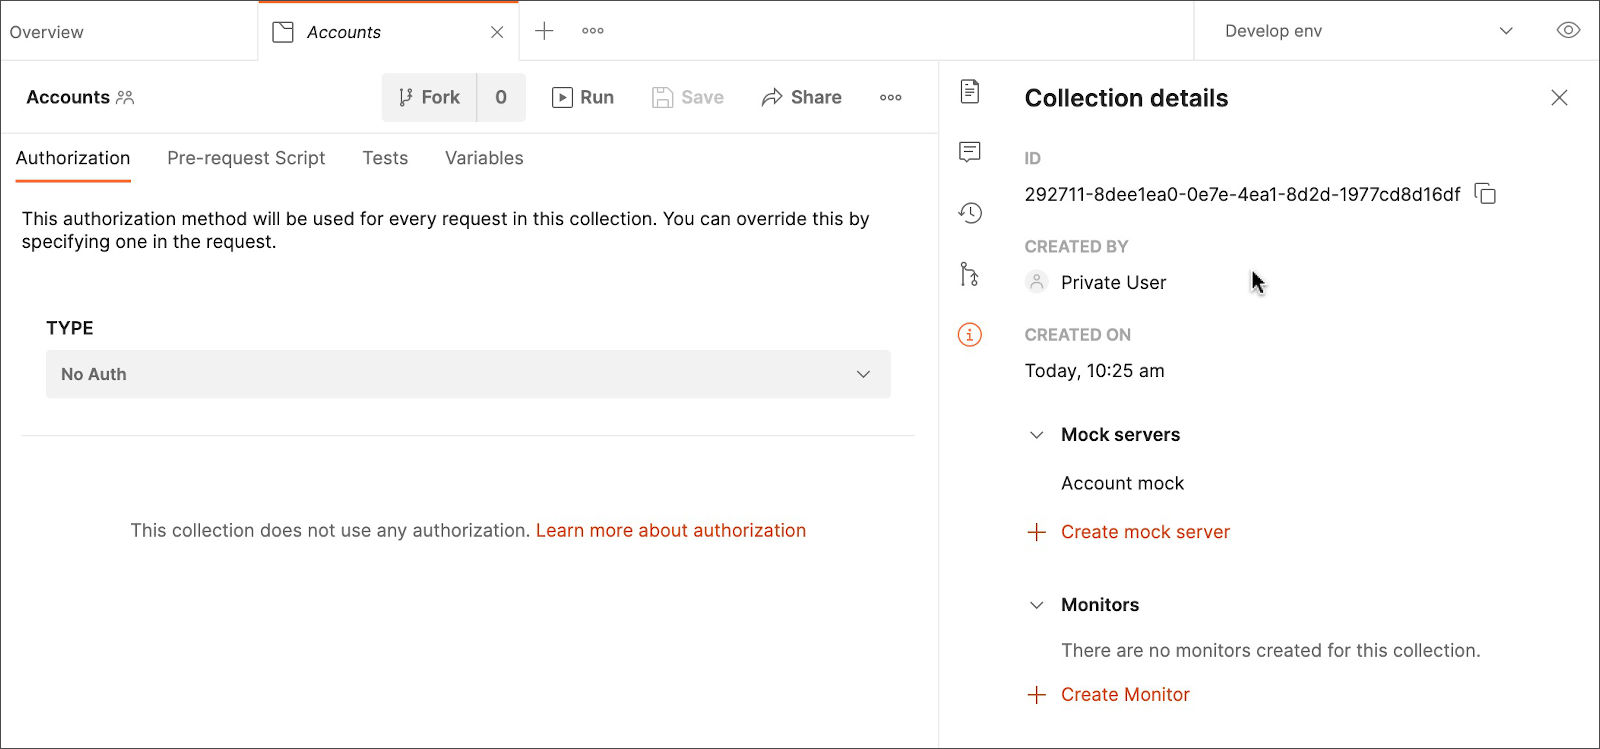Click Learn more about authorization link
The image size is (1600, 749).
[670, 531]
